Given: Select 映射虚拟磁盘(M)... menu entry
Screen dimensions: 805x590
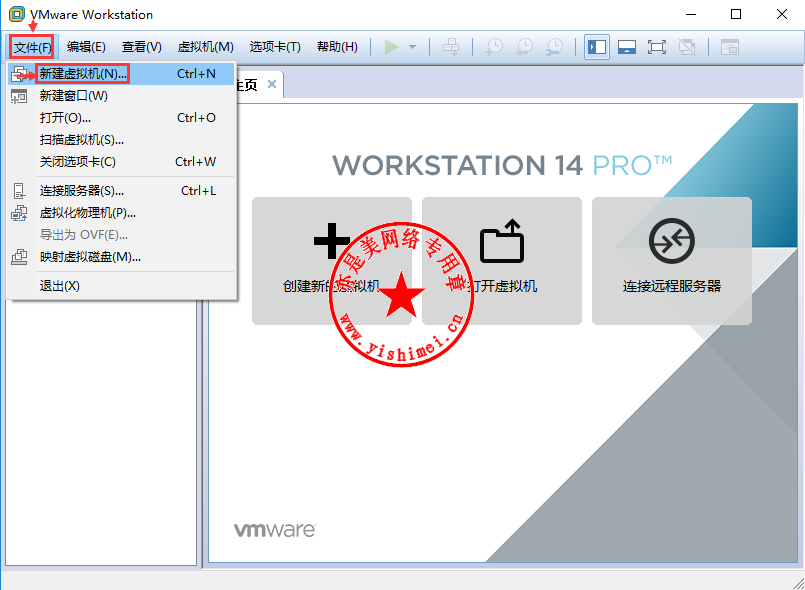Looking at the screenshot, I should click(122, 257).
